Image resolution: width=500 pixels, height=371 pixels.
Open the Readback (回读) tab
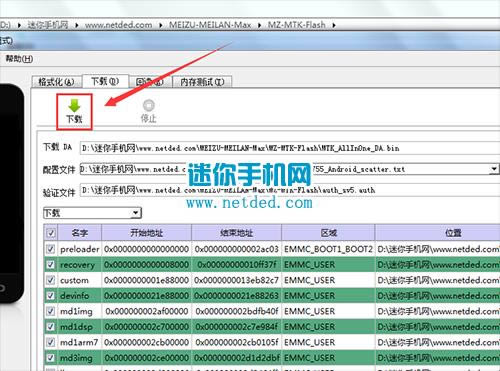(150, 82)
